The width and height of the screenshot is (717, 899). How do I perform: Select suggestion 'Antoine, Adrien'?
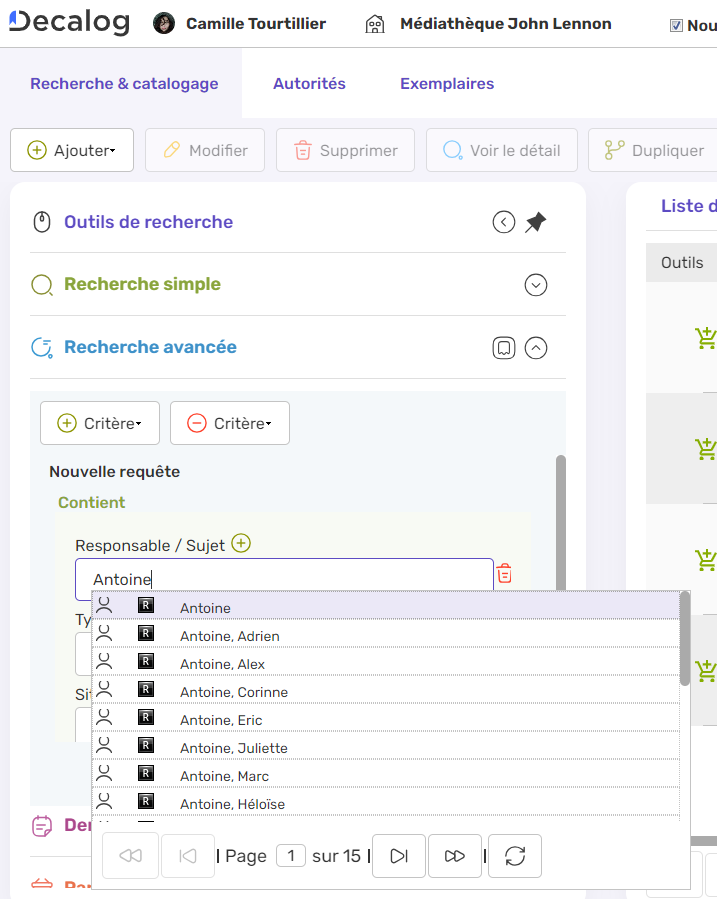point(386,634)
